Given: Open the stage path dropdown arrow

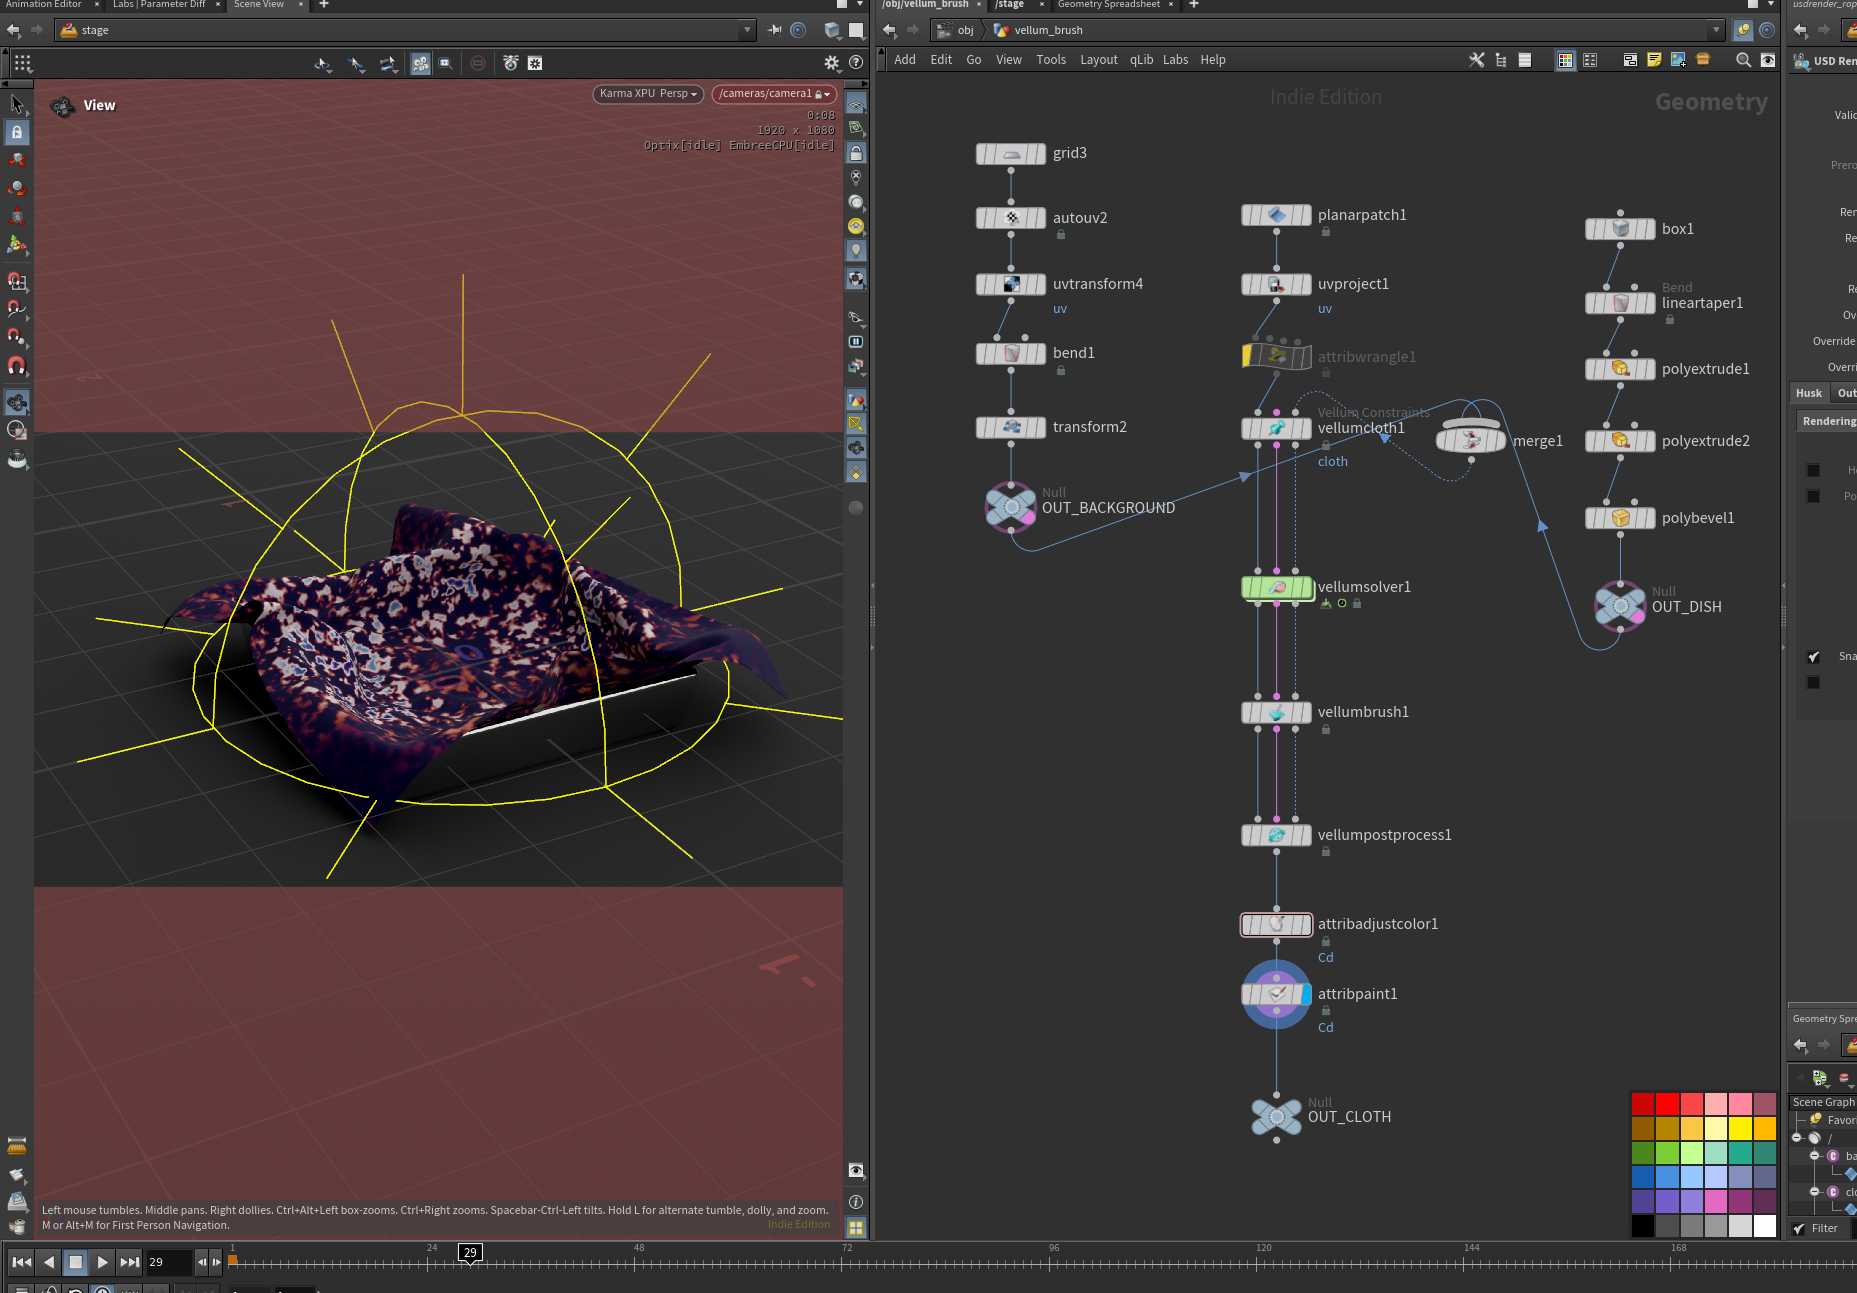Looking at the screenshot, I should pyautogui.click(x=747, y=30).
